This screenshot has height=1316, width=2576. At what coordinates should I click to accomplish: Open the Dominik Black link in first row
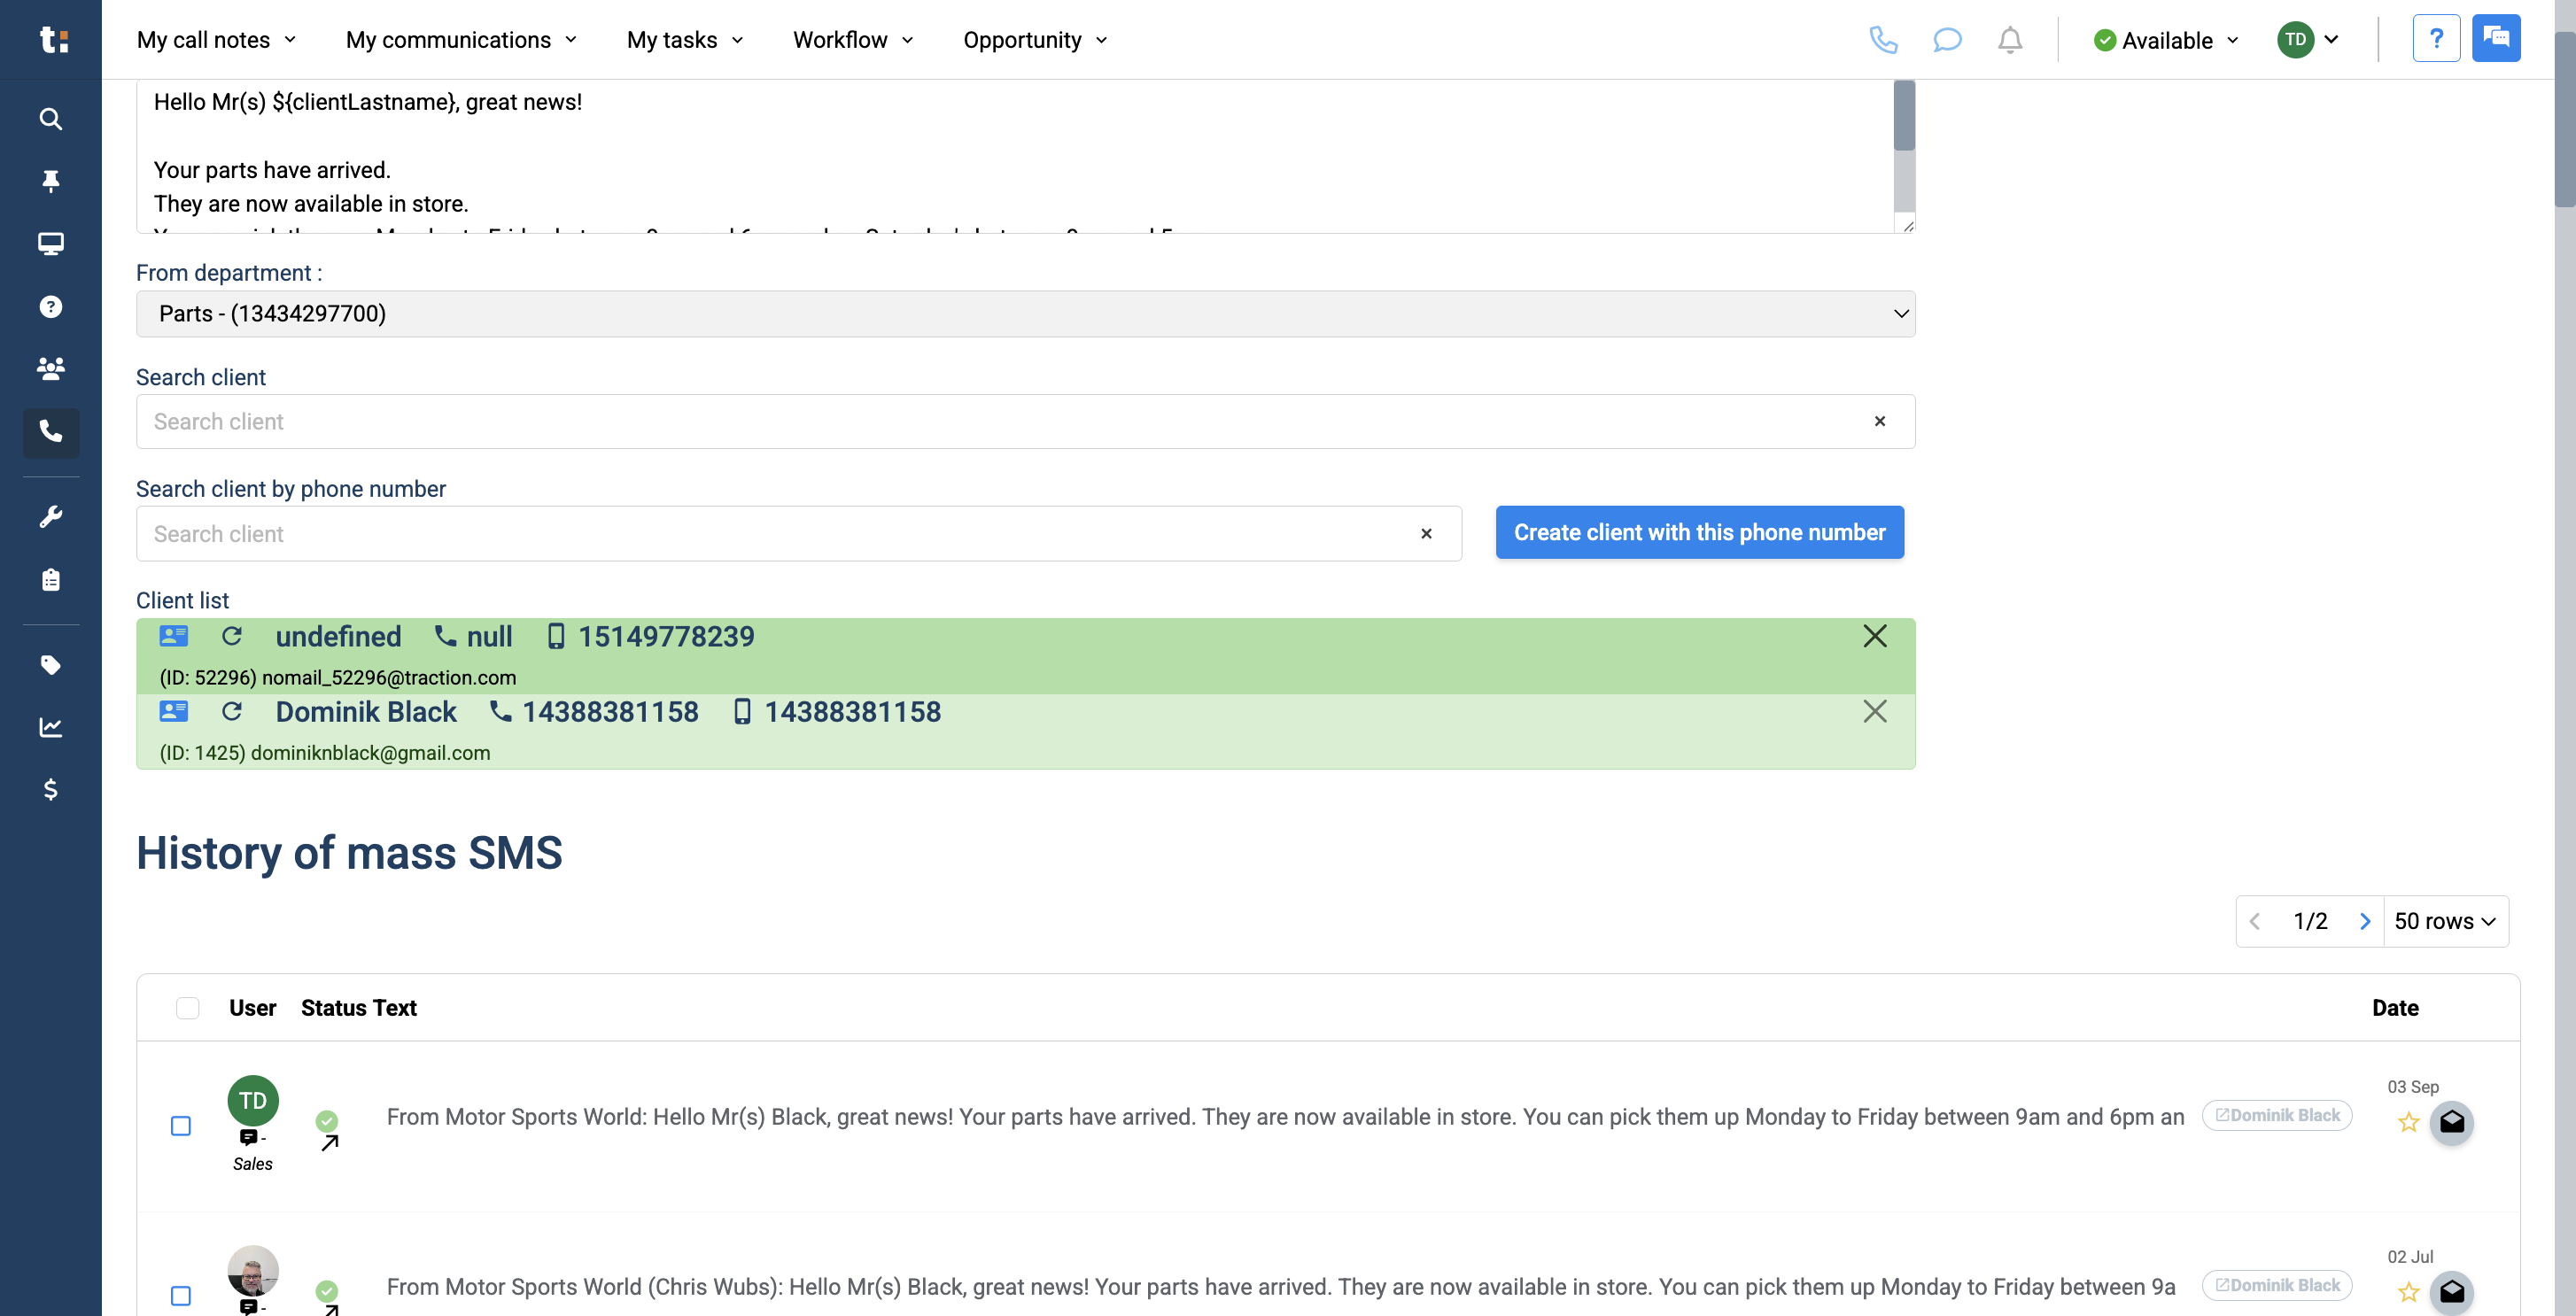click(x=2277, y=1115)
